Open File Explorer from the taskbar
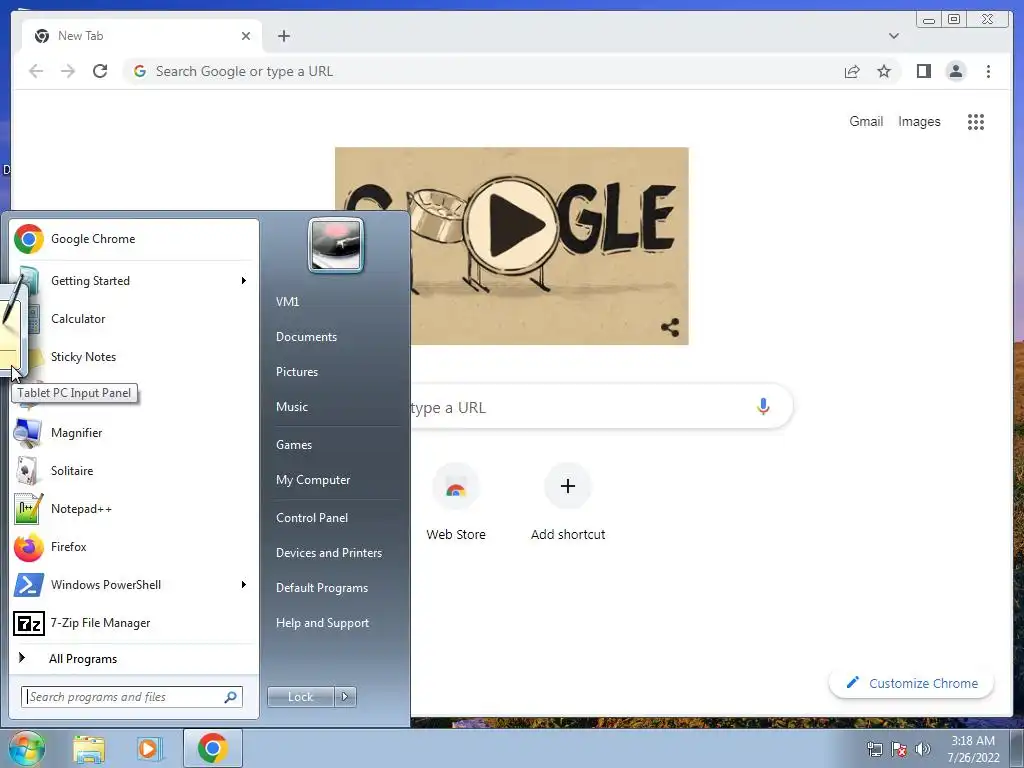 pos(89,749)
